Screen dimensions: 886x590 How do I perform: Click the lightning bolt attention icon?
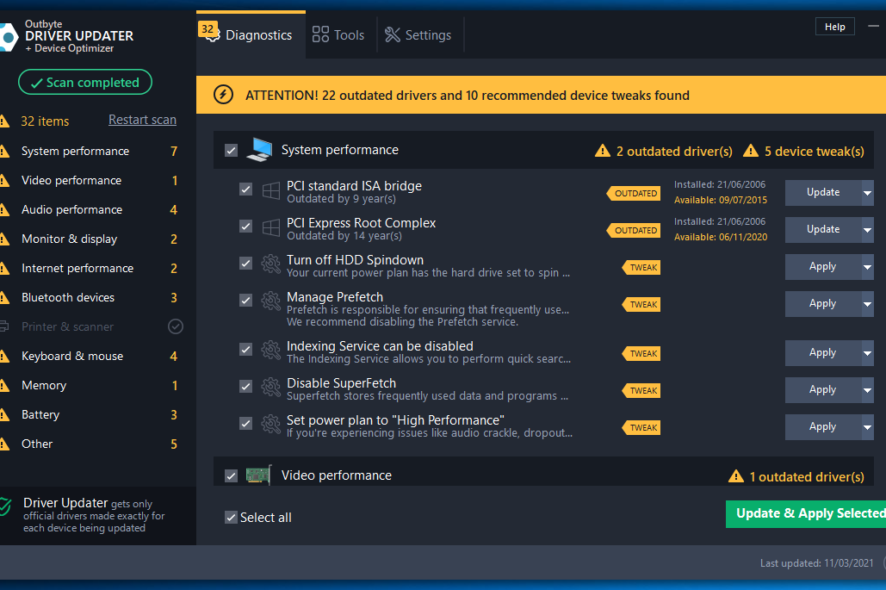[223, 94]
